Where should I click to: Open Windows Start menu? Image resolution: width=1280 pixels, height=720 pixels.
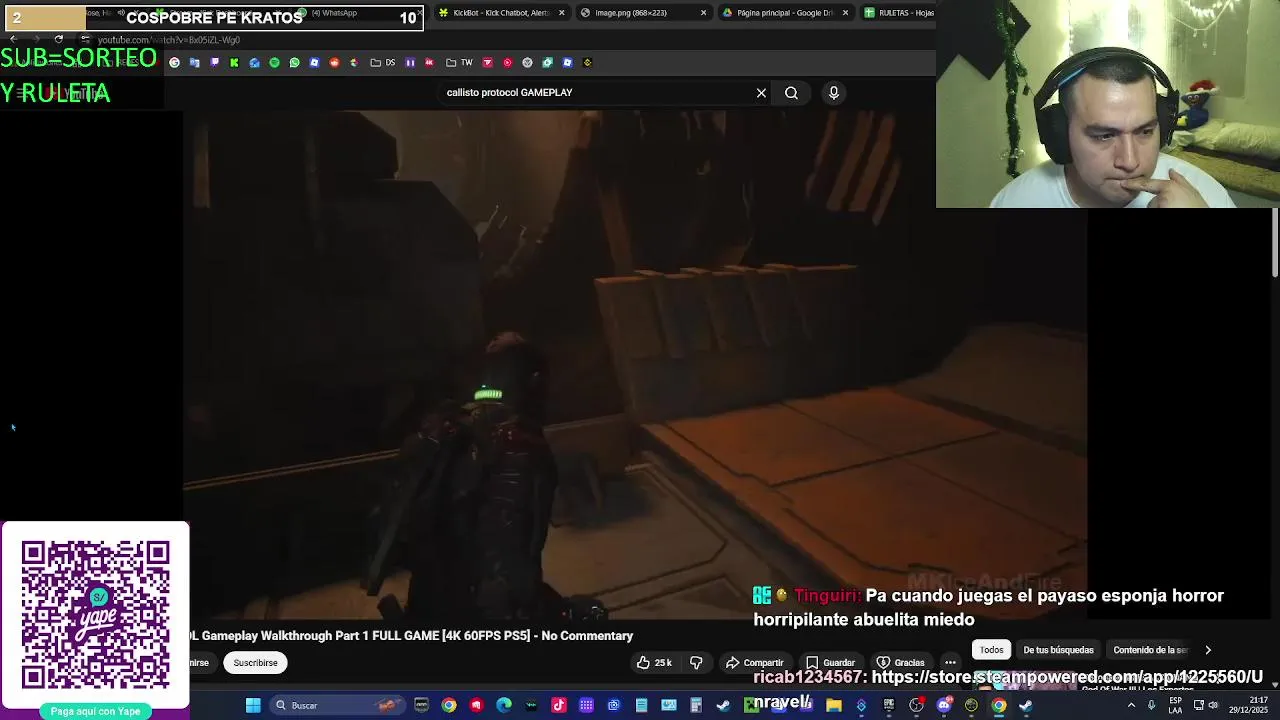[x=252, y=705]
